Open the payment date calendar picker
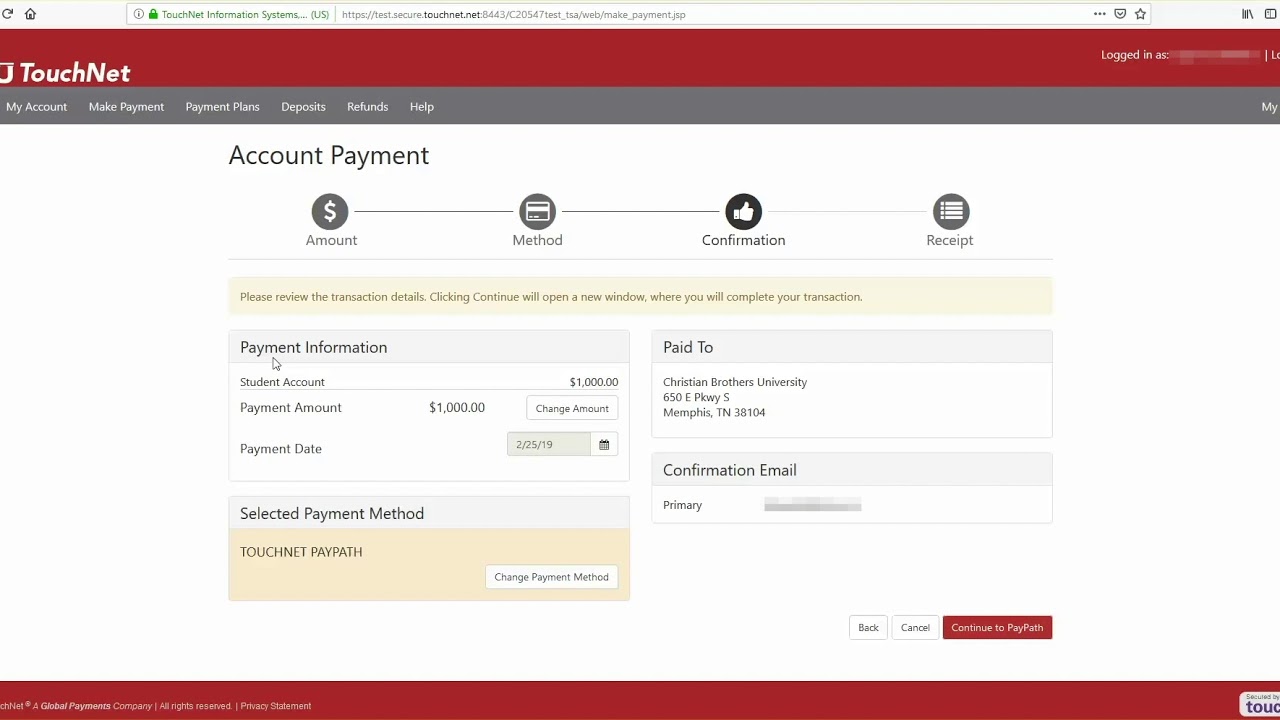1280x720 pixels. point(604,444)
